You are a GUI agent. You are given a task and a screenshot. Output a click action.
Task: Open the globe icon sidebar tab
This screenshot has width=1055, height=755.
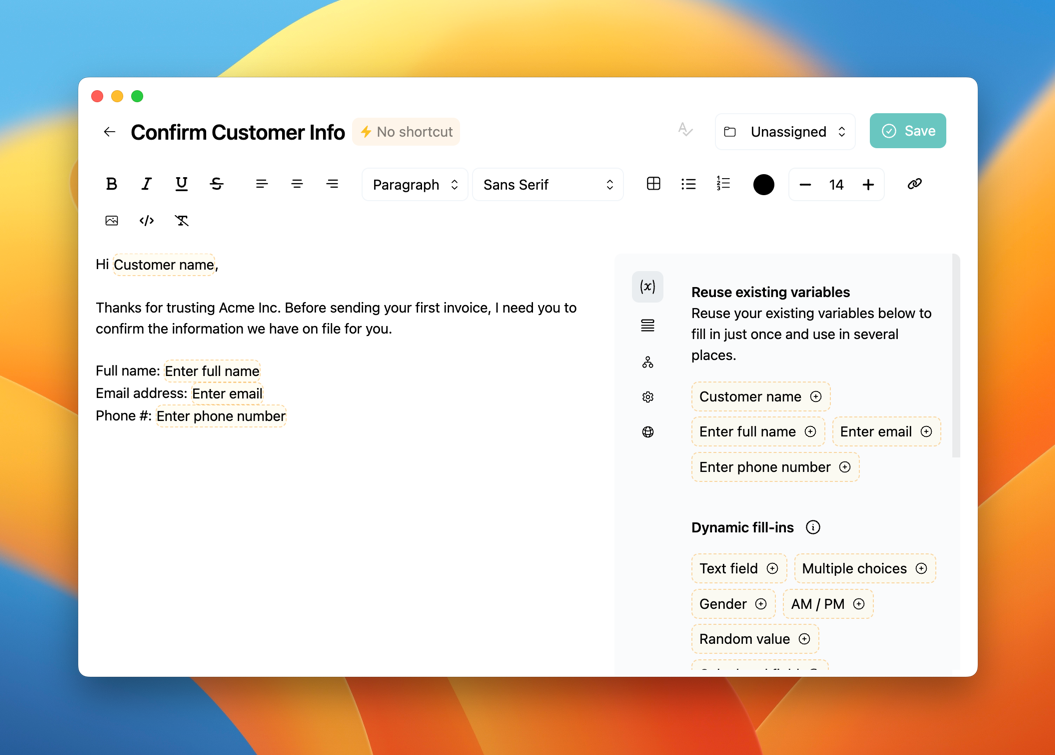647,432
